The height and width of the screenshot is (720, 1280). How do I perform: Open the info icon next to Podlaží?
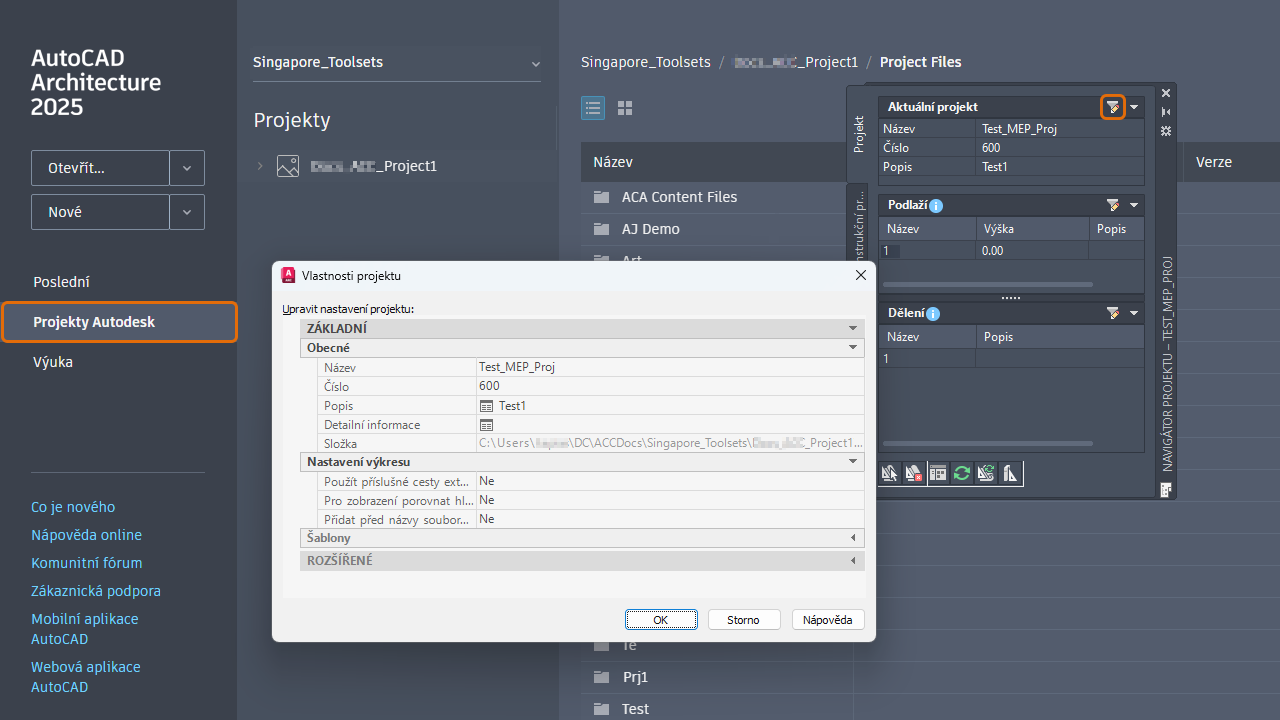[936, 206]
